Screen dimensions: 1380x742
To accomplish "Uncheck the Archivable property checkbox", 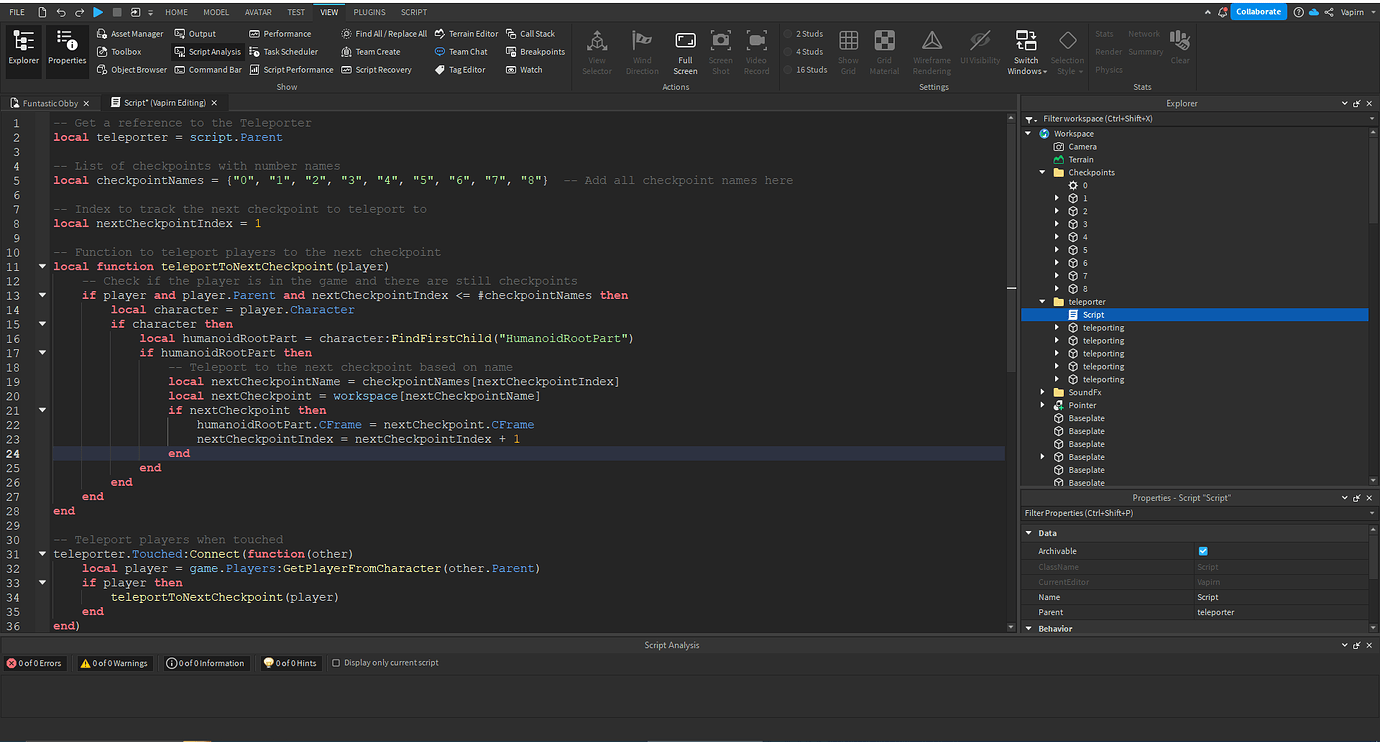I will (1203, 551).
